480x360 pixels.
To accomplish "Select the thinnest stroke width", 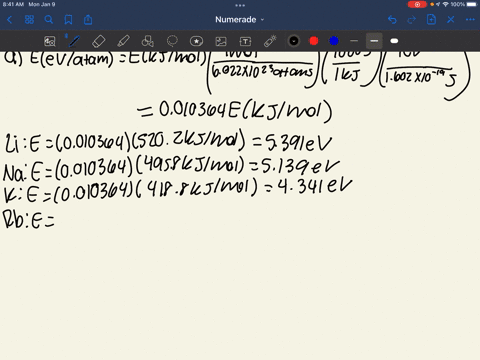I will pyautogui.click(x=354, y=41).
